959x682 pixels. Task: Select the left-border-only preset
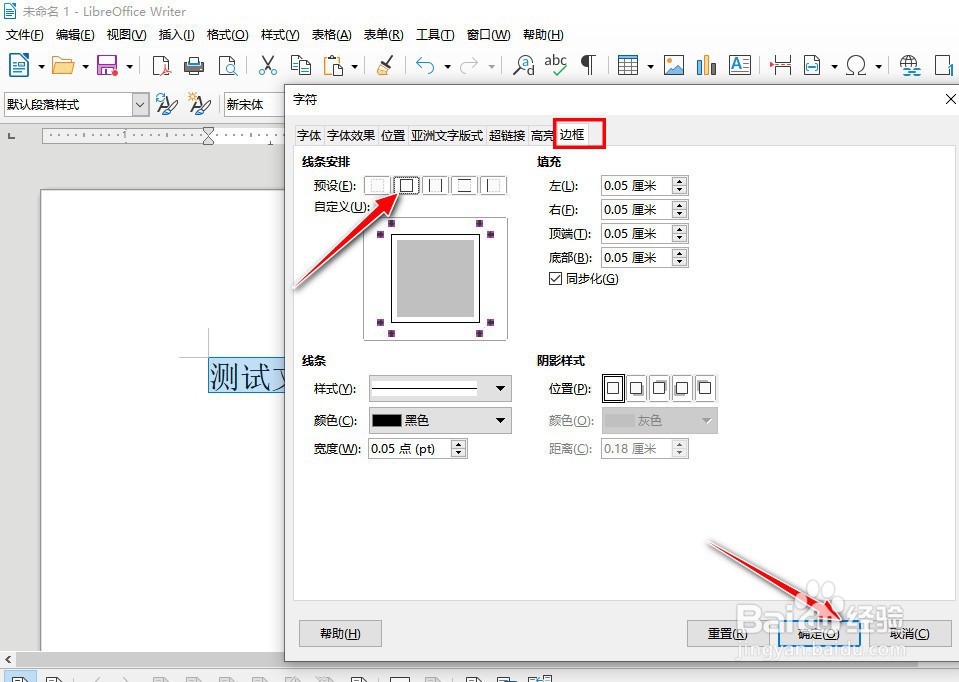(x=493, y=185)
